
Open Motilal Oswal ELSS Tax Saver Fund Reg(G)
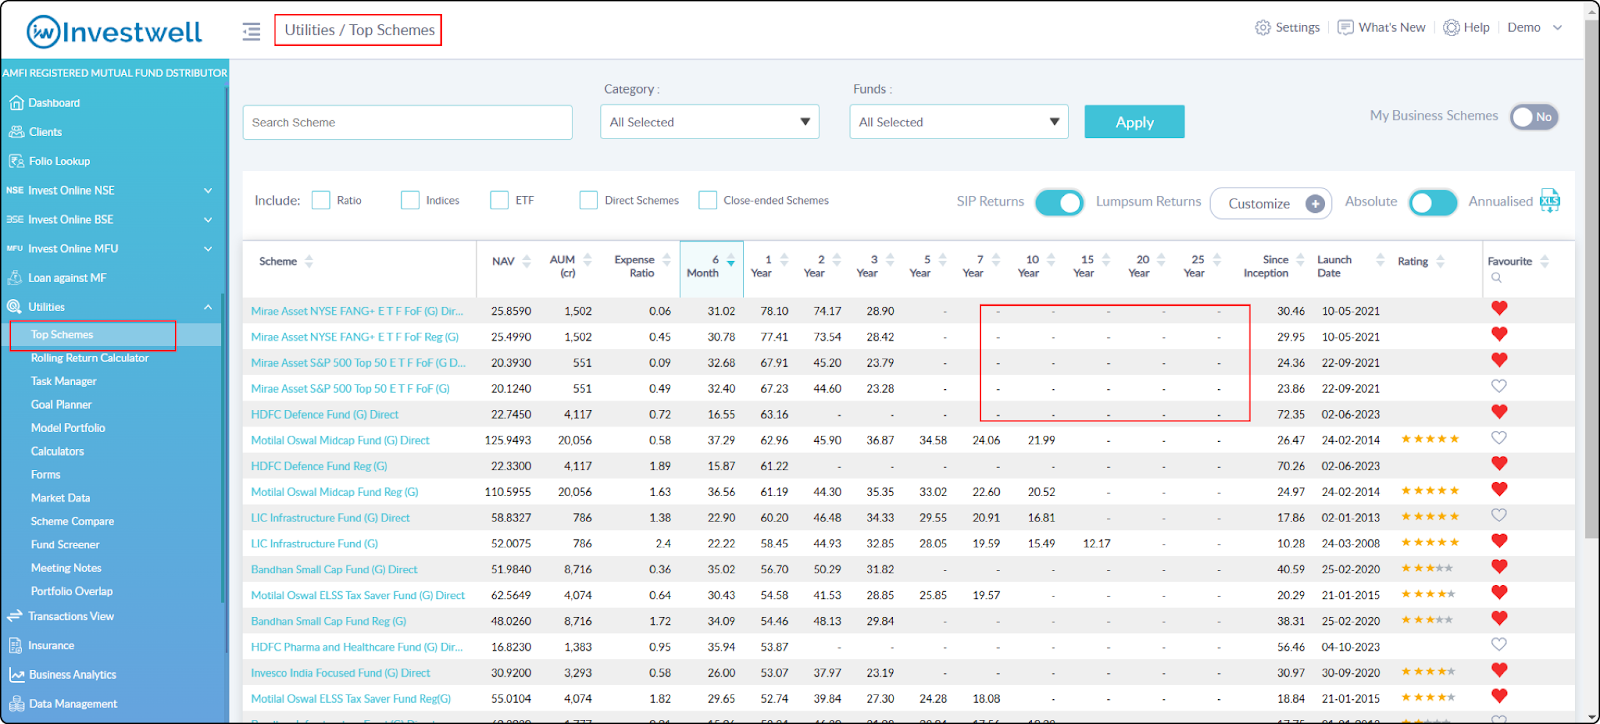(351, 699)
